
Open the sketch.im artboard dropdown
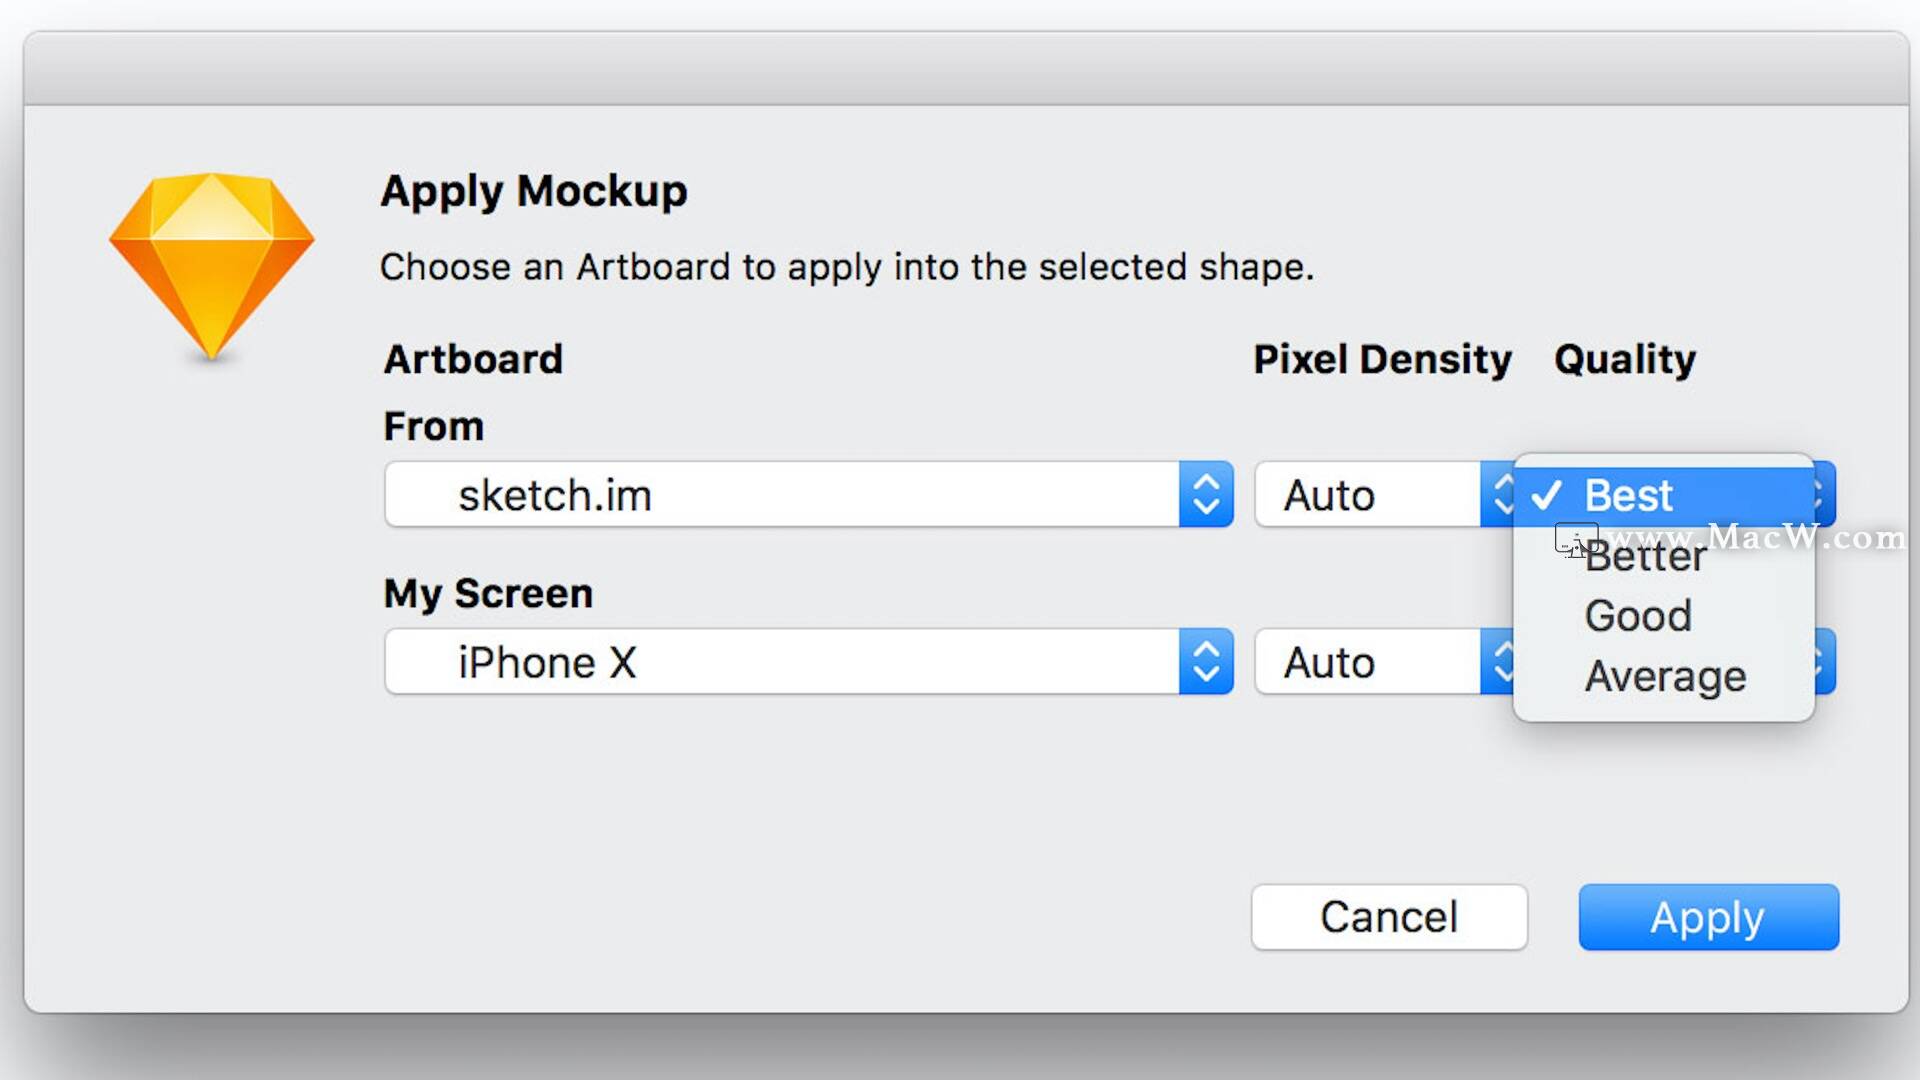tap(780, 494)
